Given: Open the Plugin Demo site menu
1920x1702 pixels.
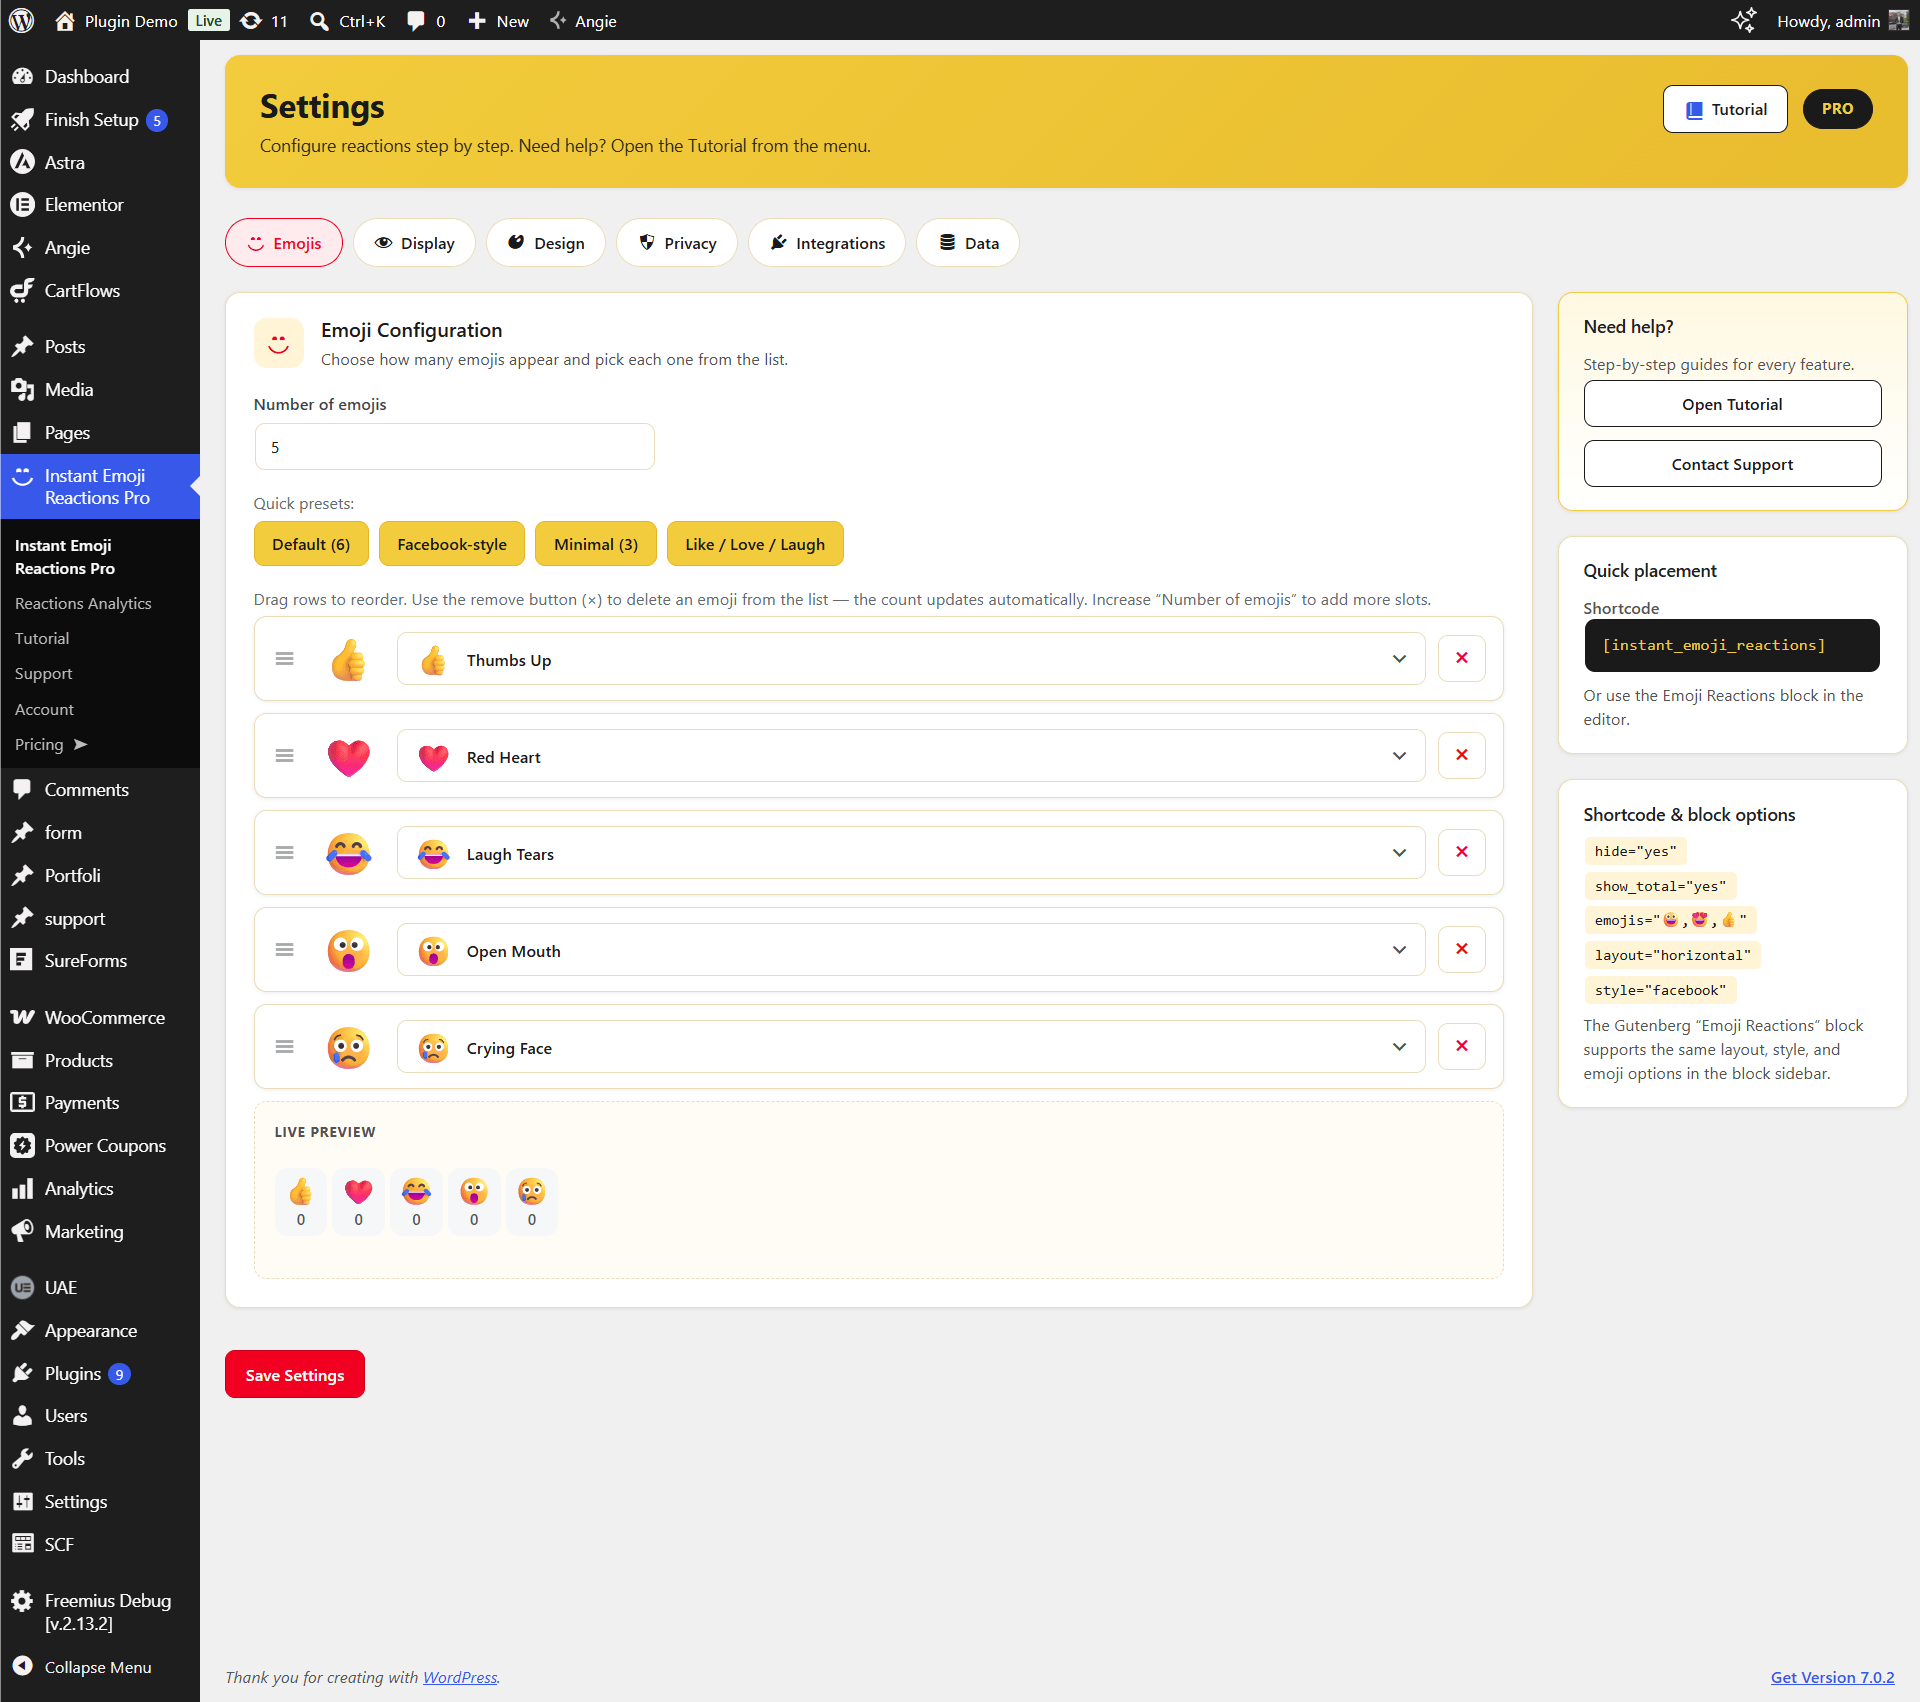Looking at the screenshot, I should pos(116,21).
